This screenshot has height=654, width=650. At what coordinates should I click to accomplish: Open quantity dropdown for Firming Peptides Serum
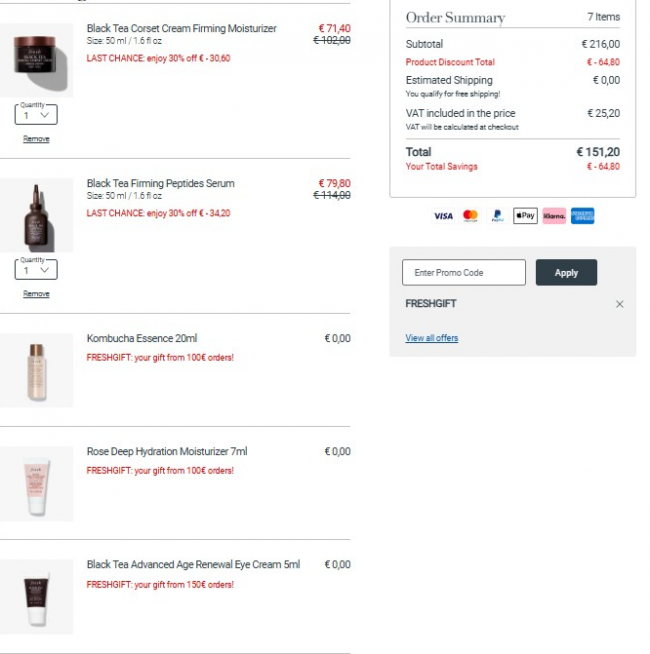coord(36,270)
